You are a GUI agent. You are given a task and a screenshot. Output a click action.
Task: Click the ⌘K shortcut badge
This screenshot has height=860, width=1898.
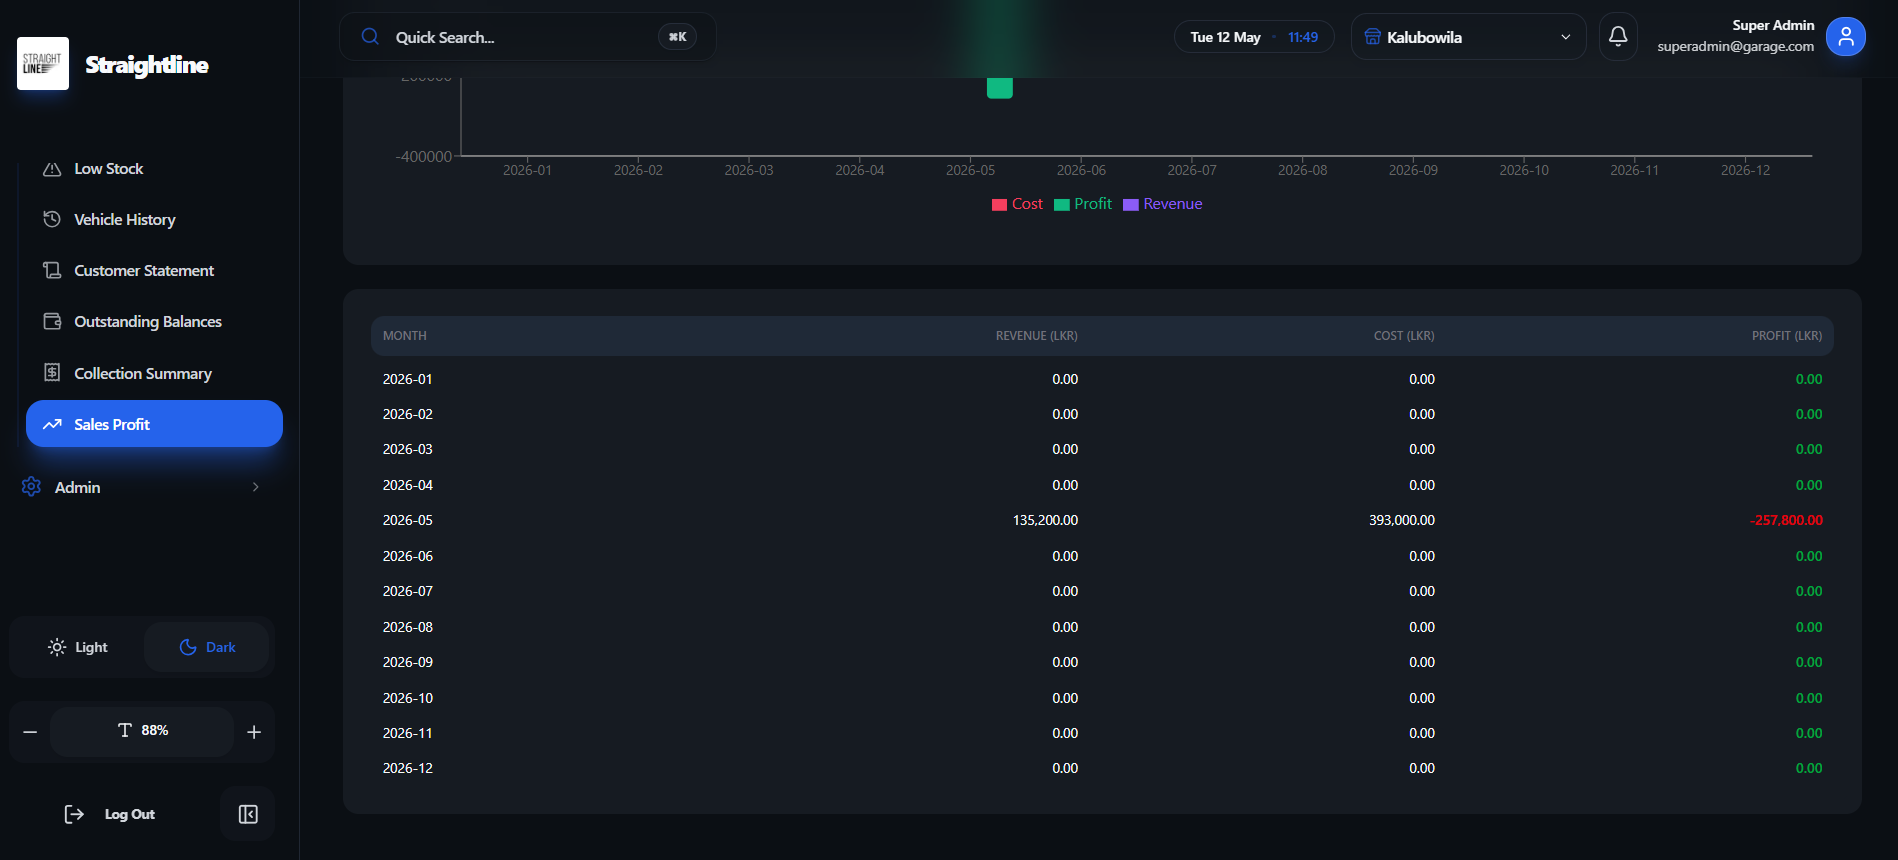(678, 37)
